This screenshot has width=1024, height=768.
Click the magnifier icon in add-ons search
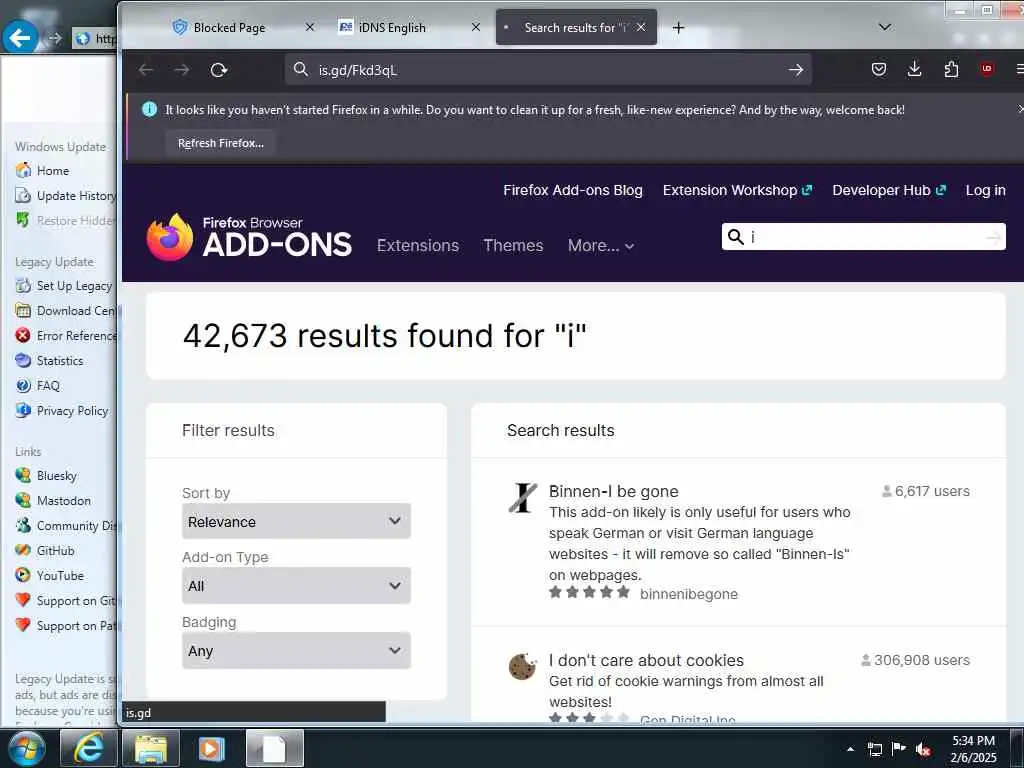tap(735, 236)
